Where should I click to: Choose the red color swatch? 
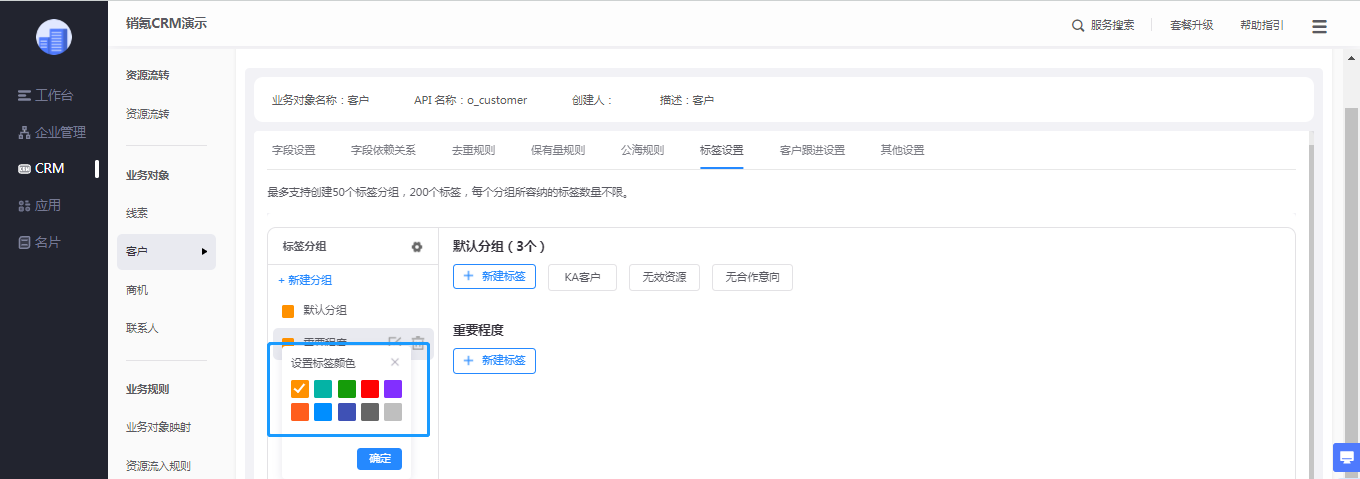coord(370,388)
